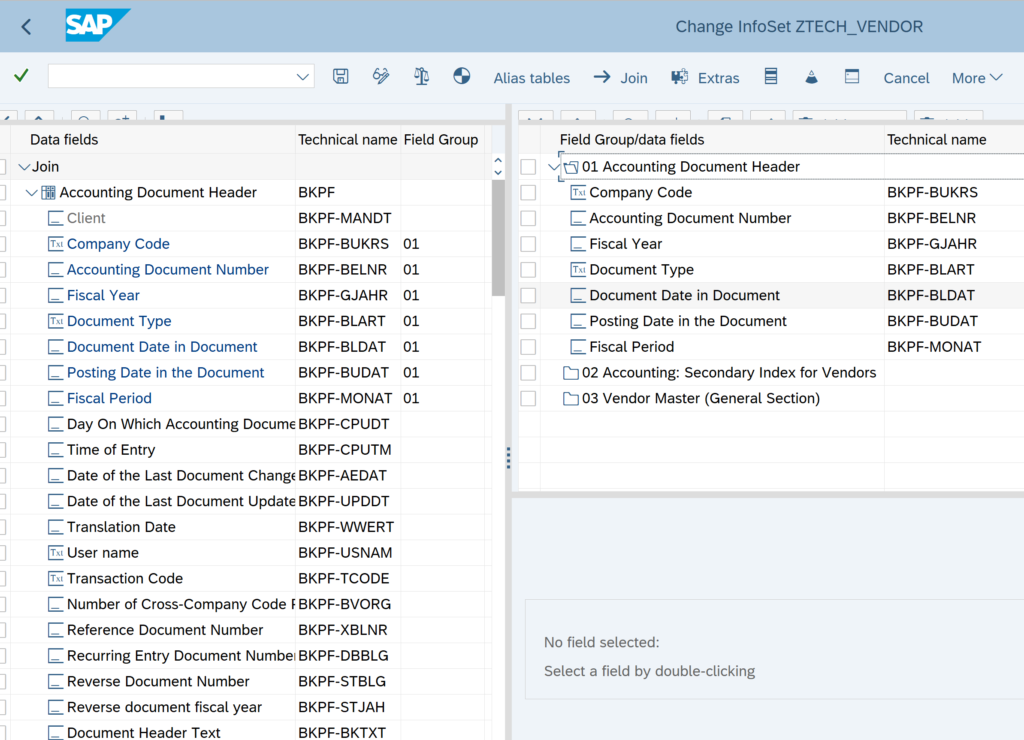
Task: Click the Cancel button
Action: point(906,77)
